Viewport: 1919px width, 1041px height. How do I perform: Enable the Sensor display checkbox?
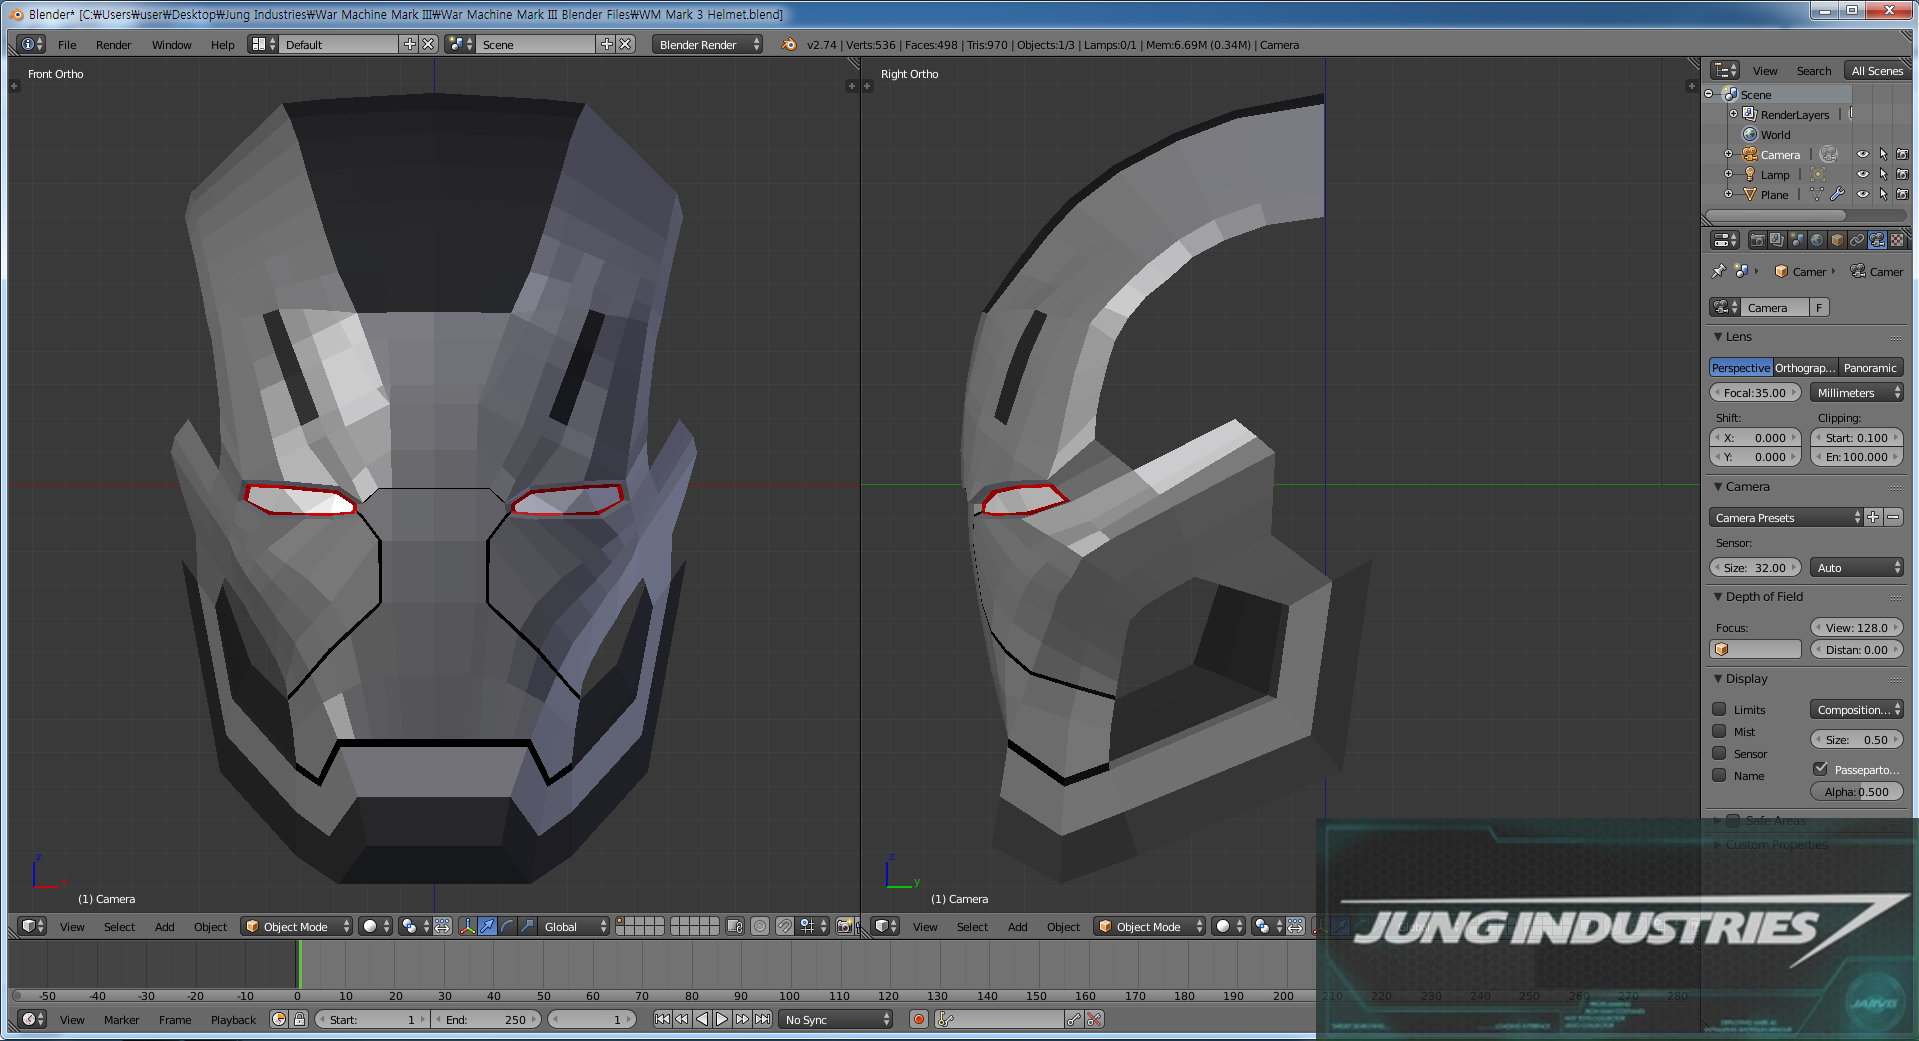1719,753
